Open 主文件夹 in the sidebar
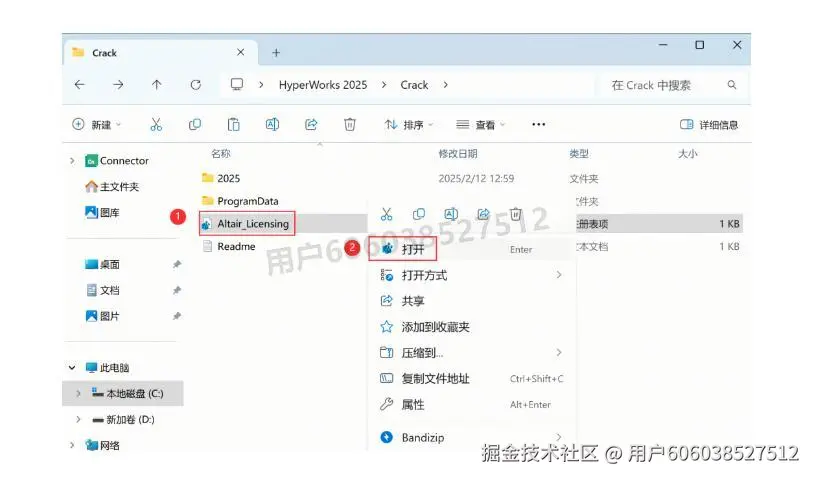 112,187
